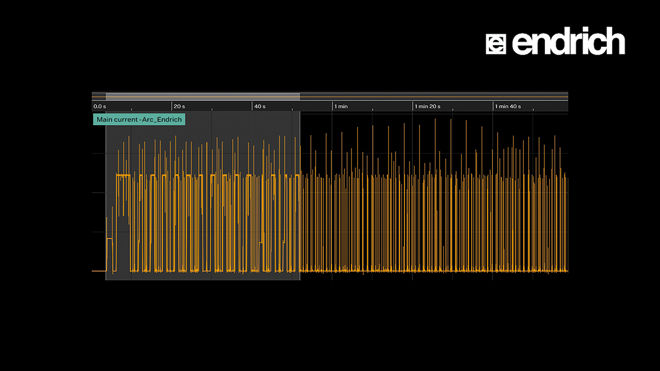Click the first flat plateau of the waveform
660x371 pixels.
tap(123, 175)
